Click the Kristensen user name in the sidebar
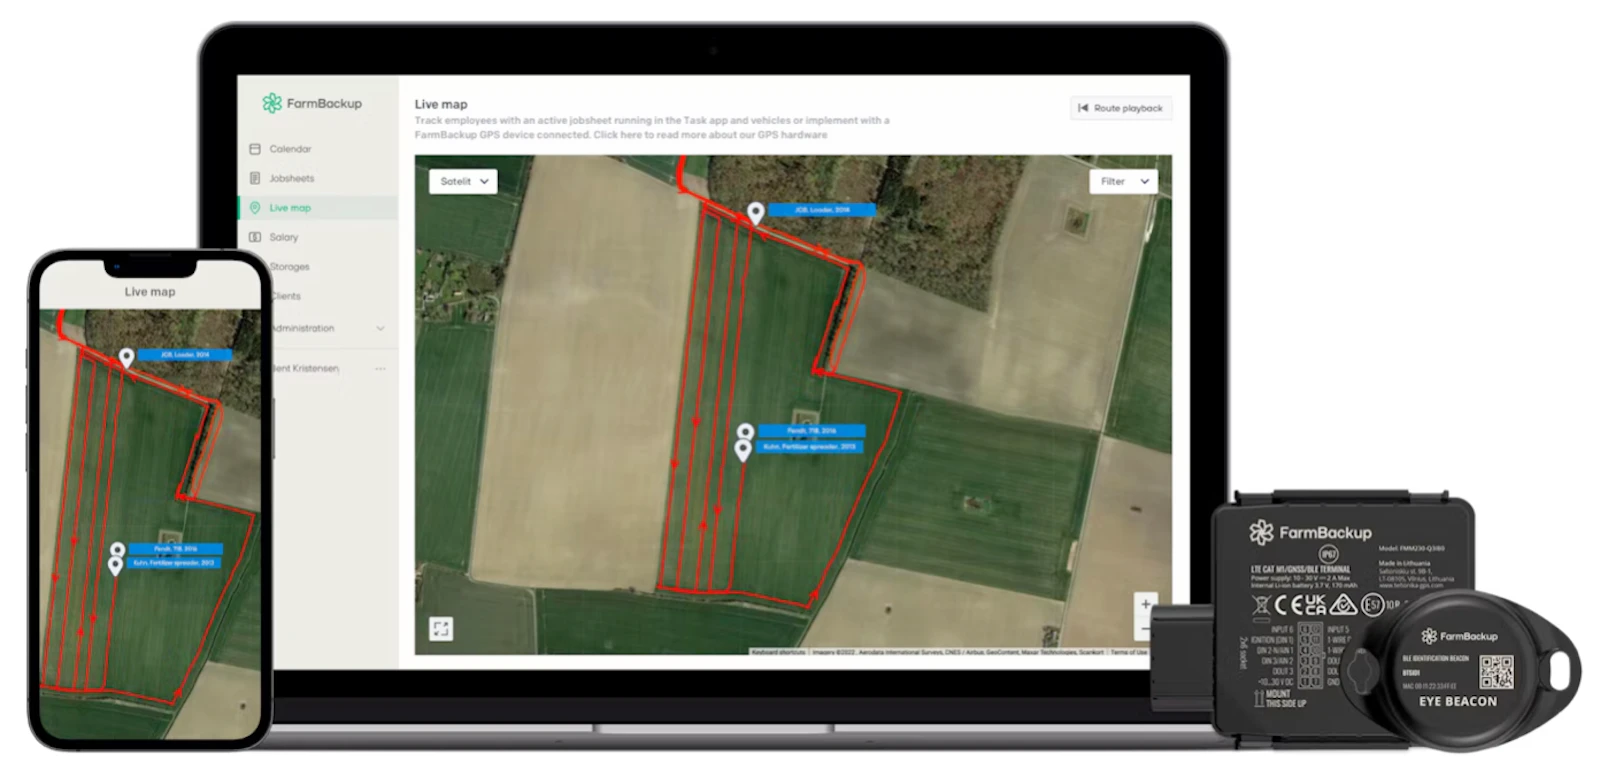 (306, 369)
